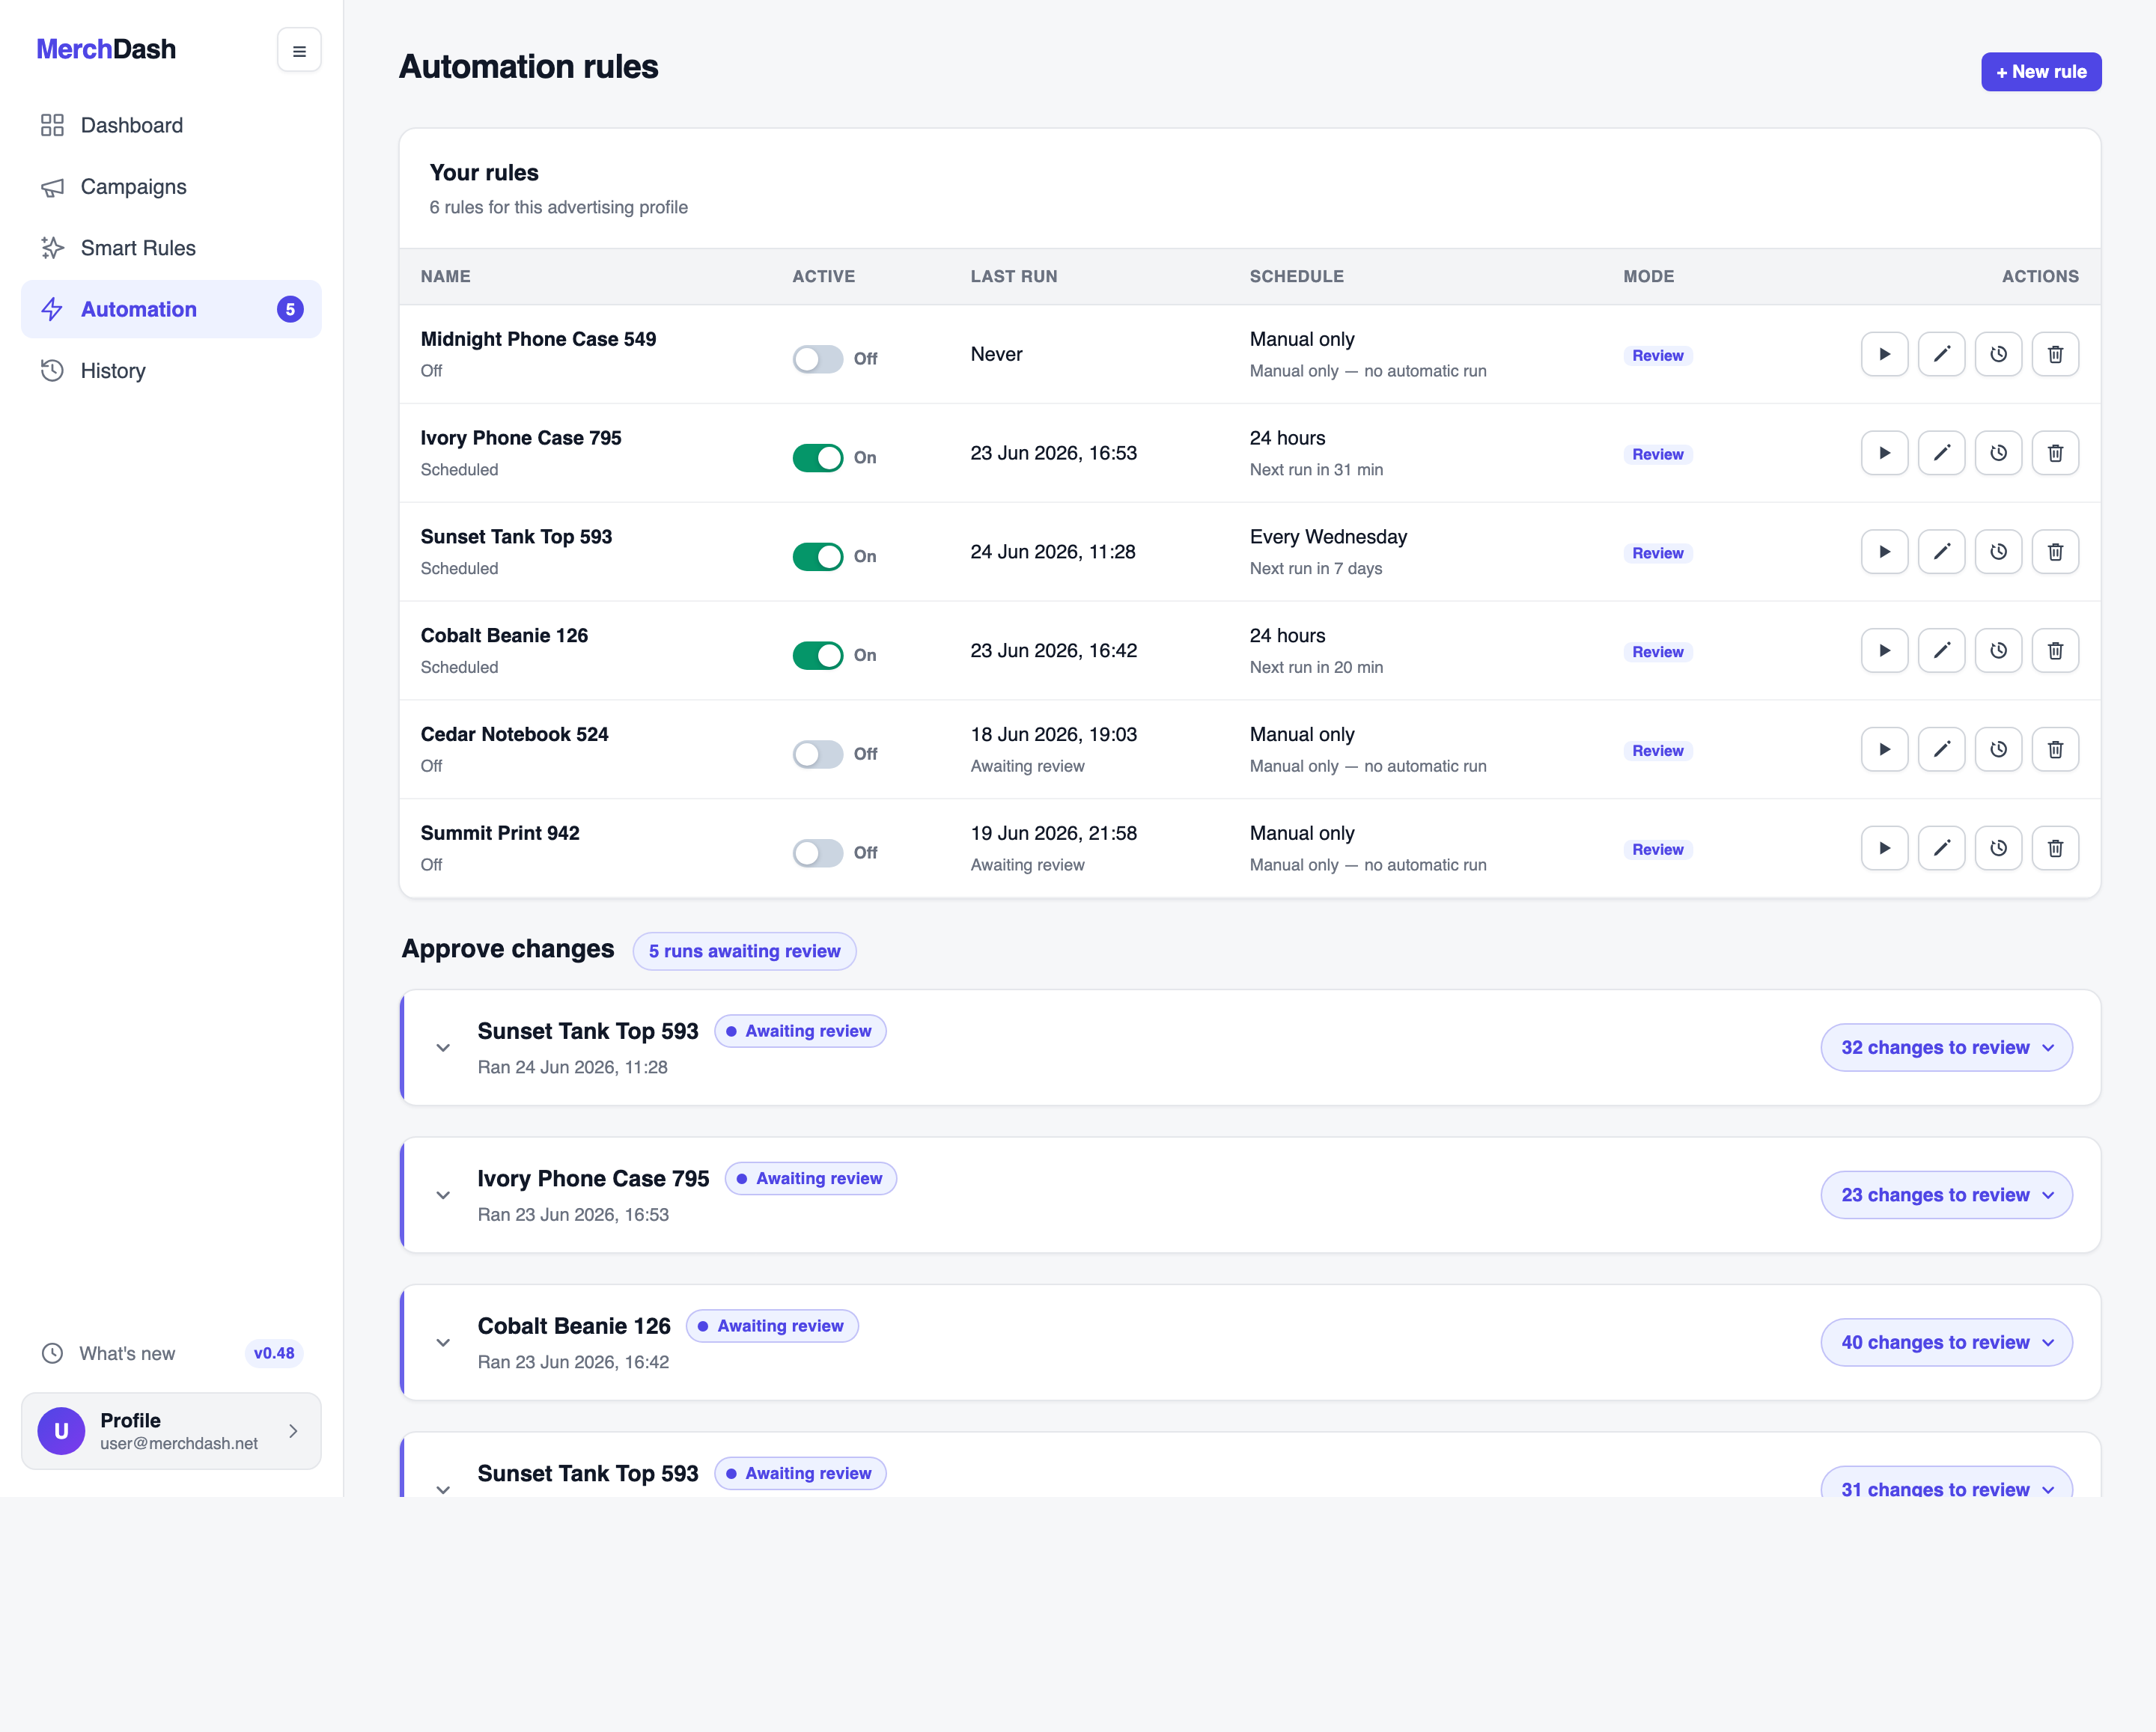
Task: Turn on the Summit Print 942 toggle
Action: (x=817, y=853)
